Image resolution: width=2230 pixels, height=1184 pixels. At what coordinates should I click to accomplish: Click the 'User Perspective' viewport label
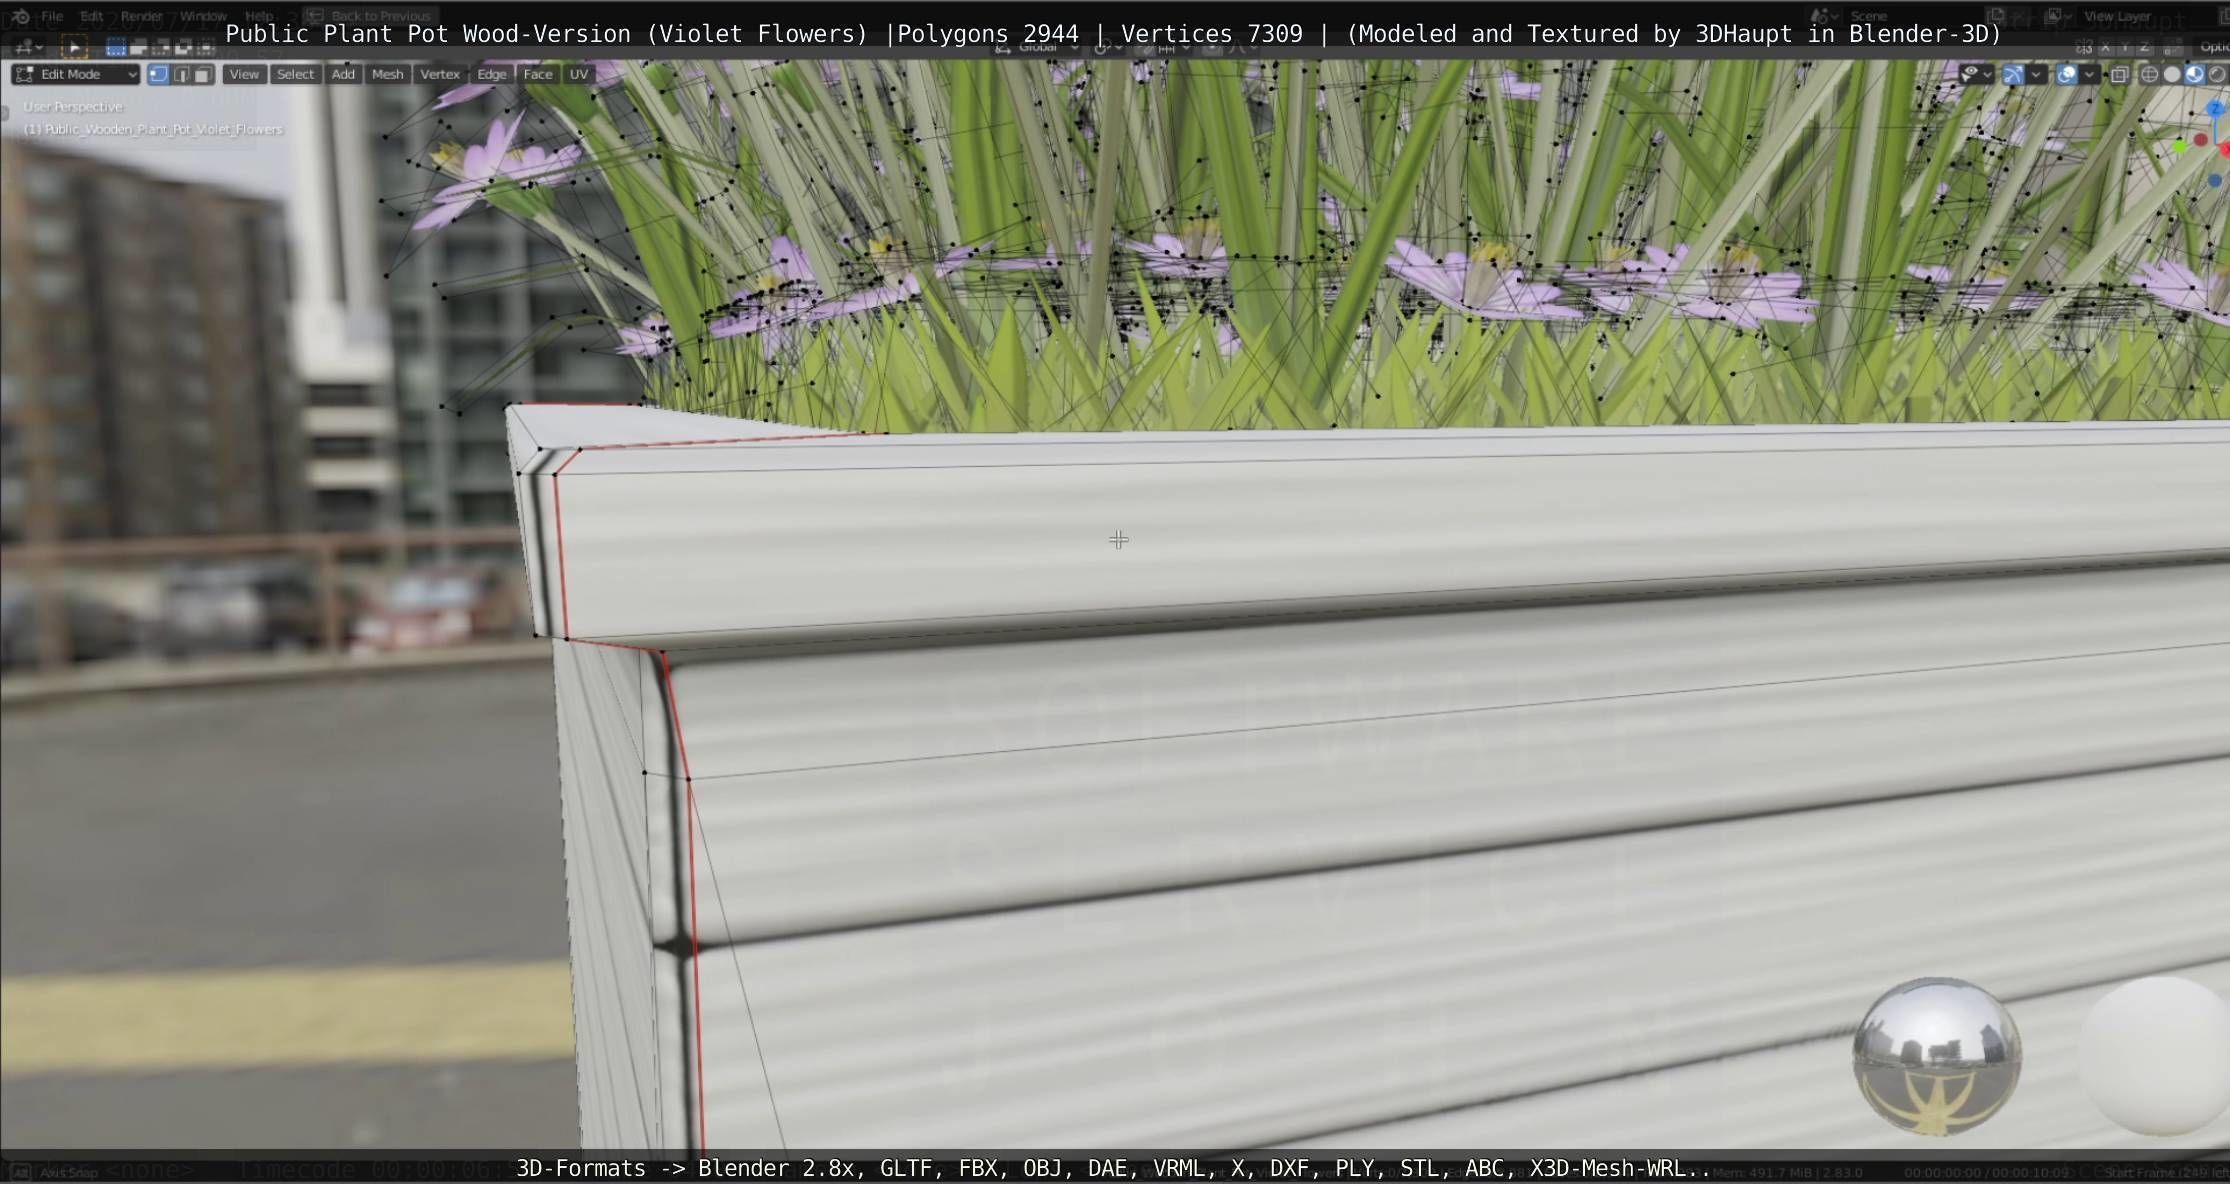point(73,107)
